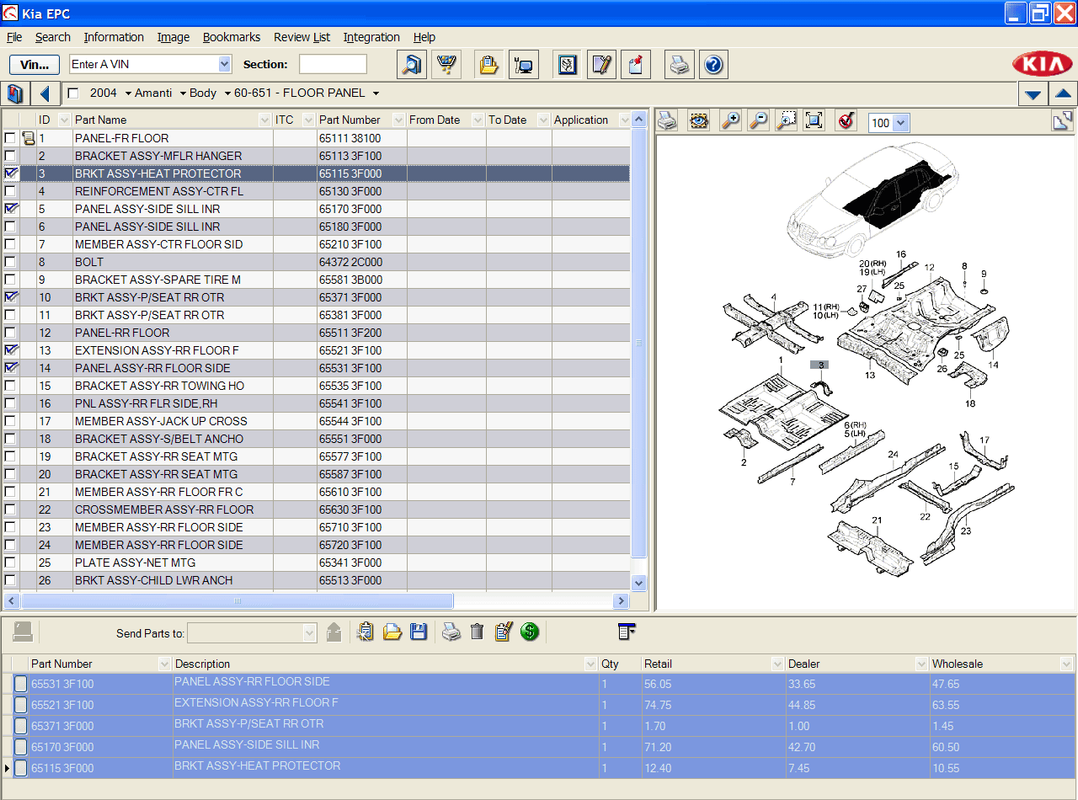Open the Part Number column filter arrow
Screen dimensions: 1078x800
click(x=398, y=120)
